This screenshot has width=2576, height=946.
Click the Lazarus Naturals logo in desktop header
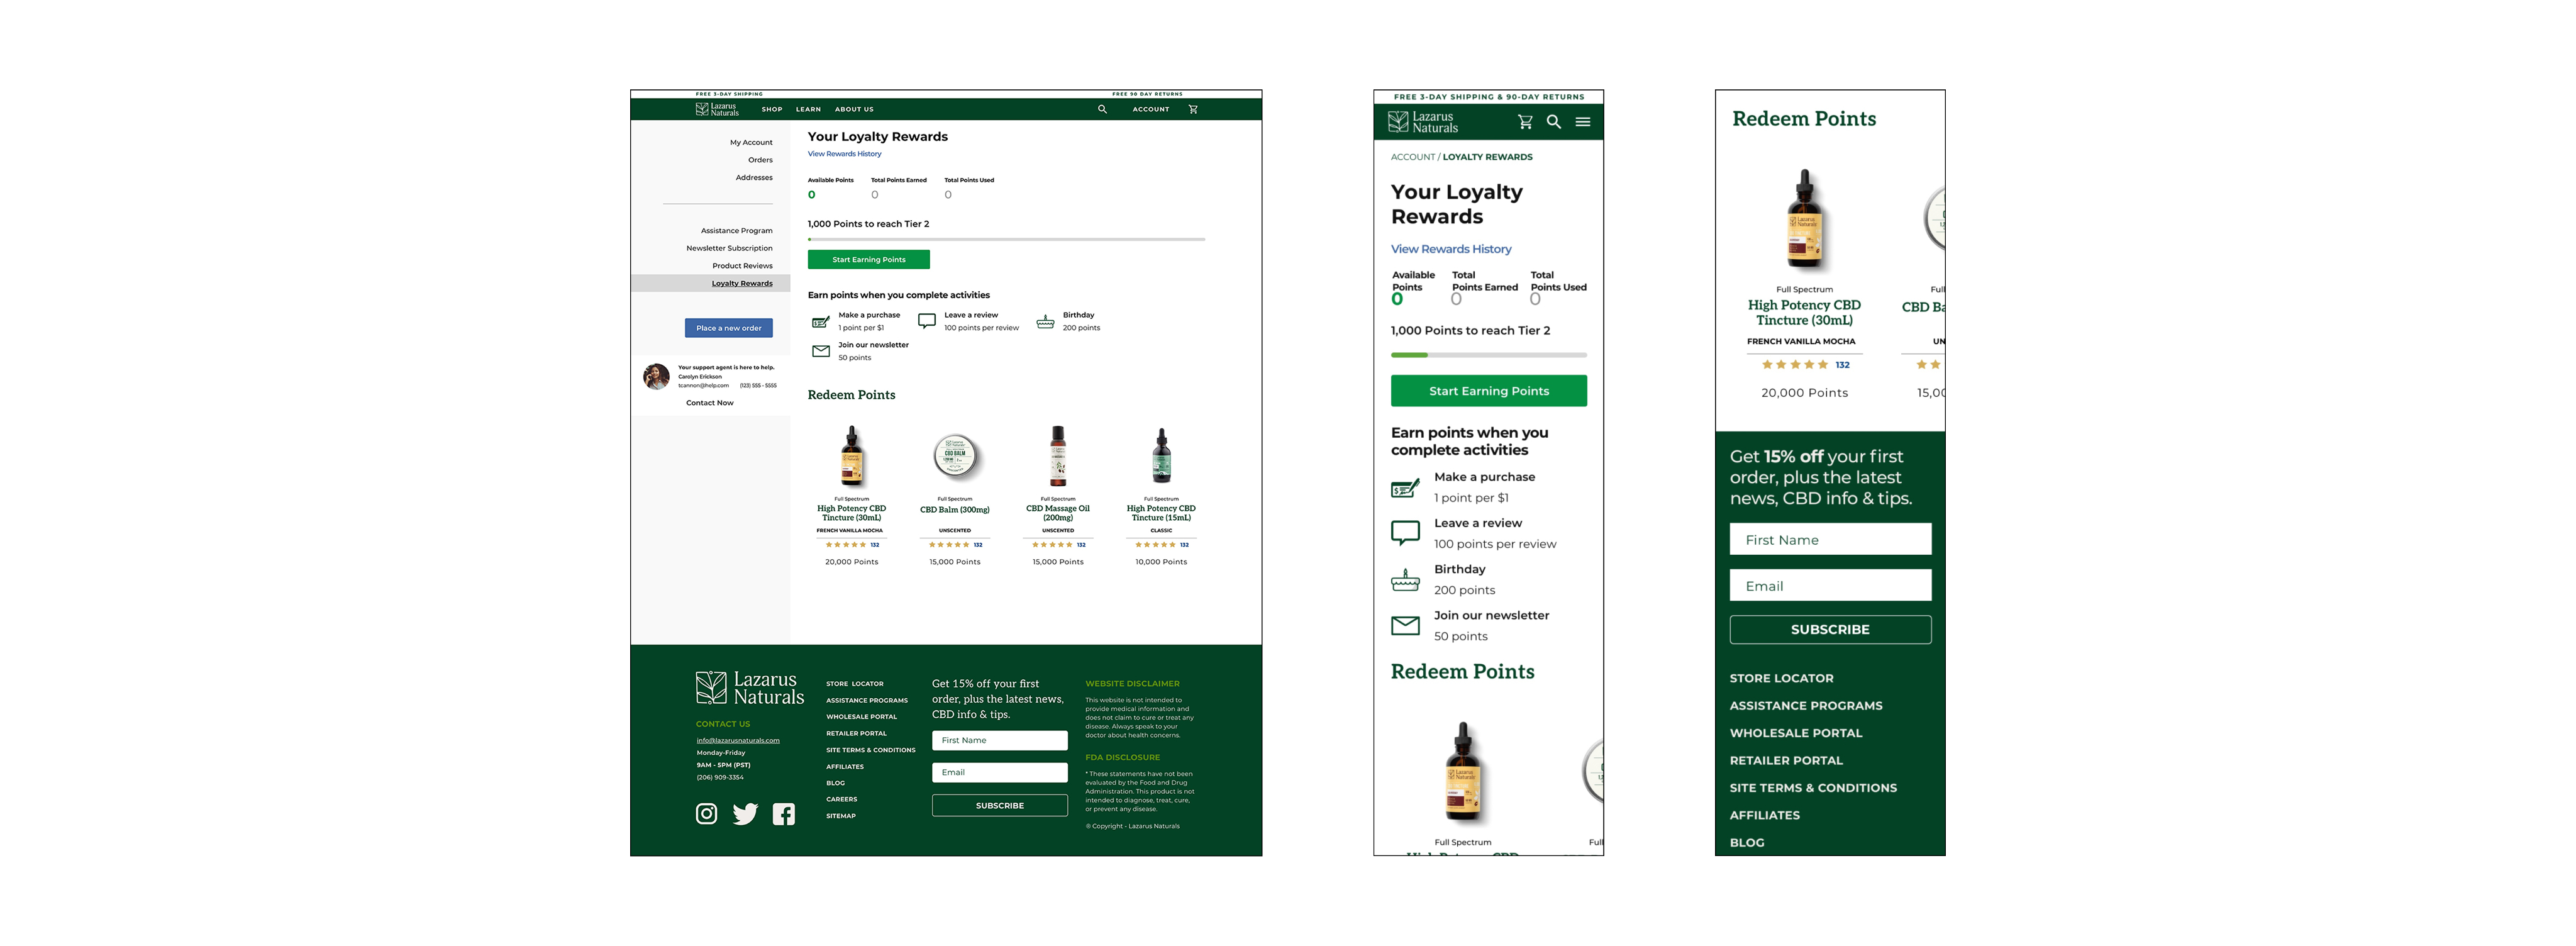pos(717,109)
